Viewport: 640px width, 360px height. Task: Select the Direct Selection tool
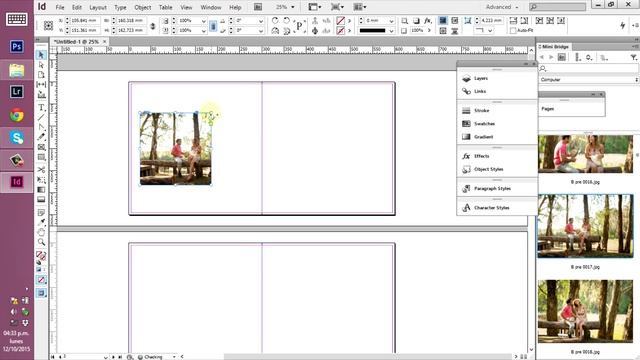click(x=41, y=65)
